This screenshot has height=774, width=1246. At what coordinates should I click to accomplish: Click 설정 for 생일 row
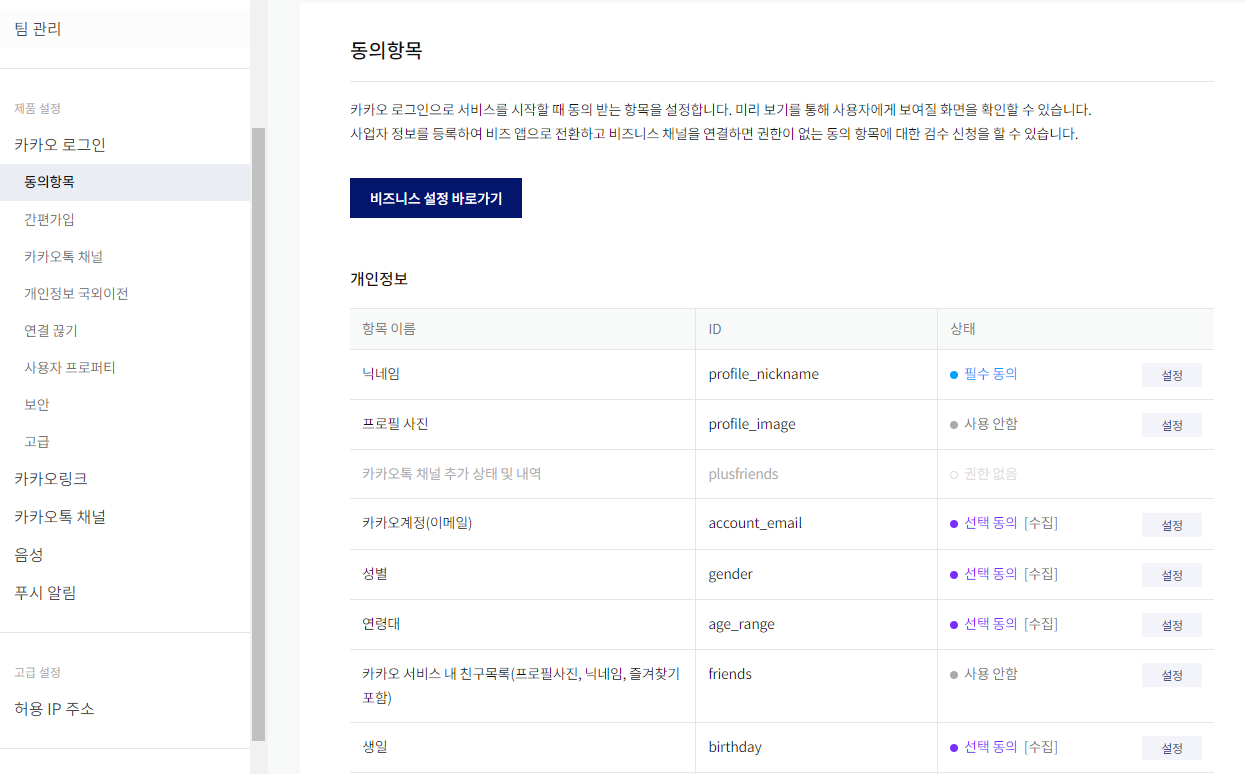point(1172,748)
